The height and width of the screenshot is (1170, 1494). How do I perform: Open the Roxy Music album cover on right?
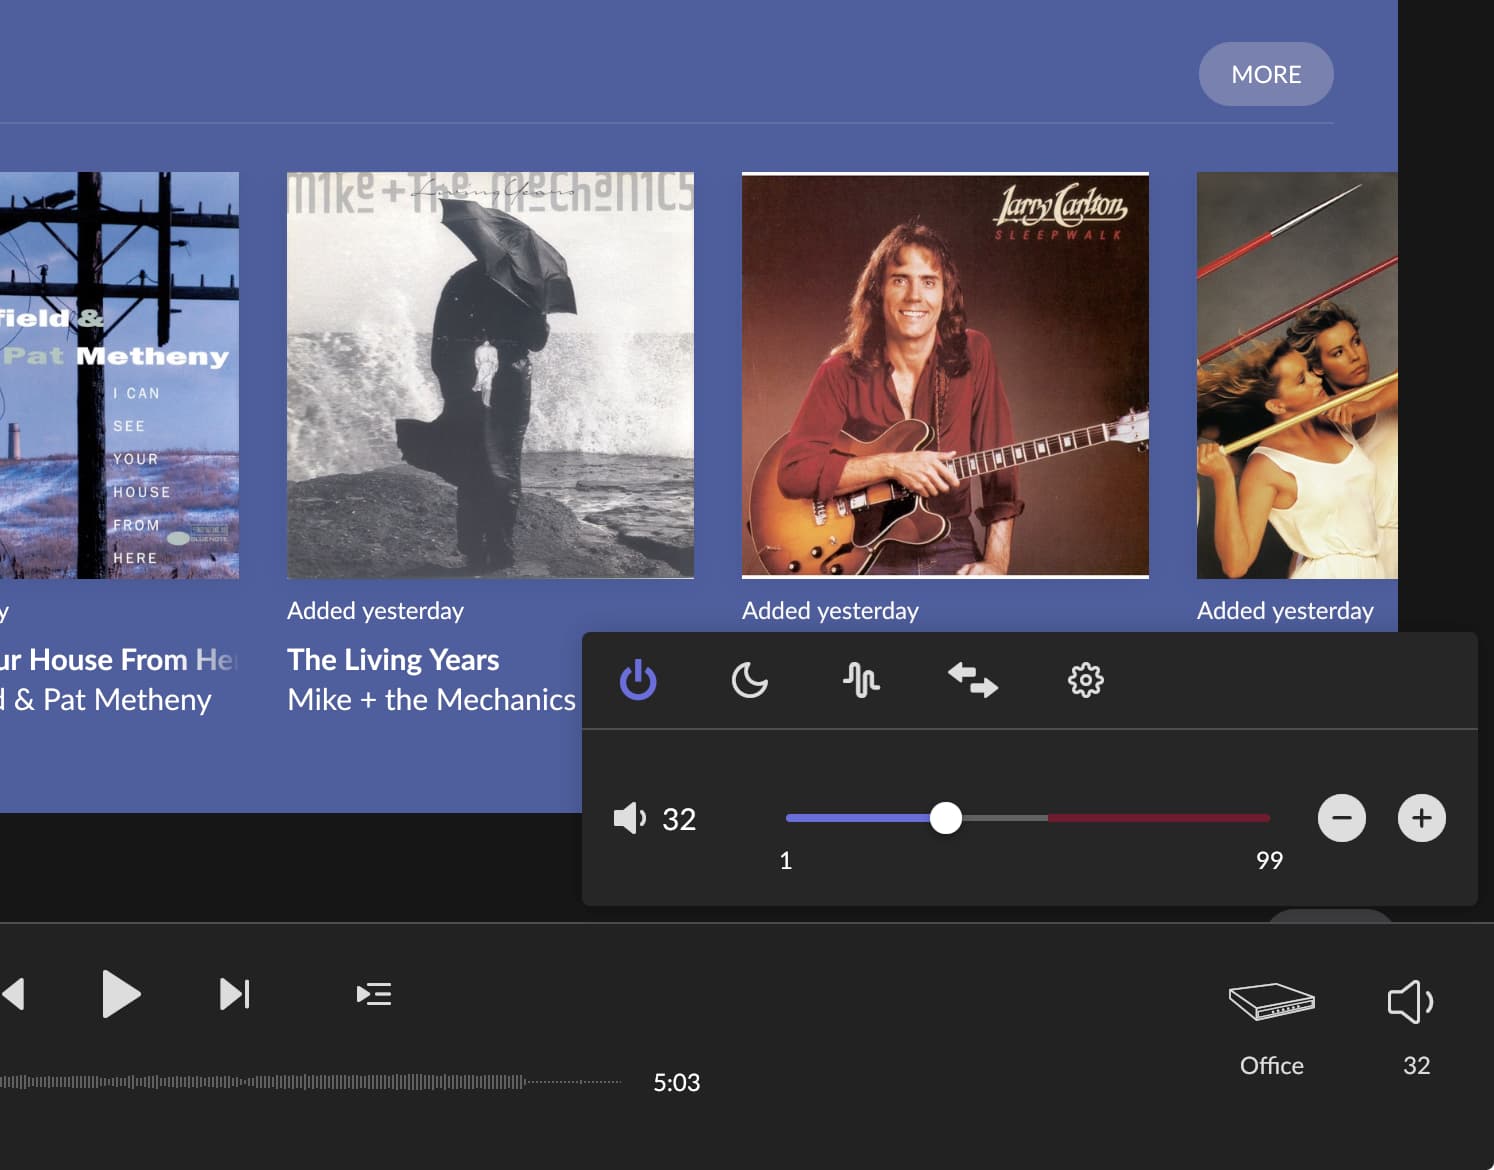[1297, 375]
